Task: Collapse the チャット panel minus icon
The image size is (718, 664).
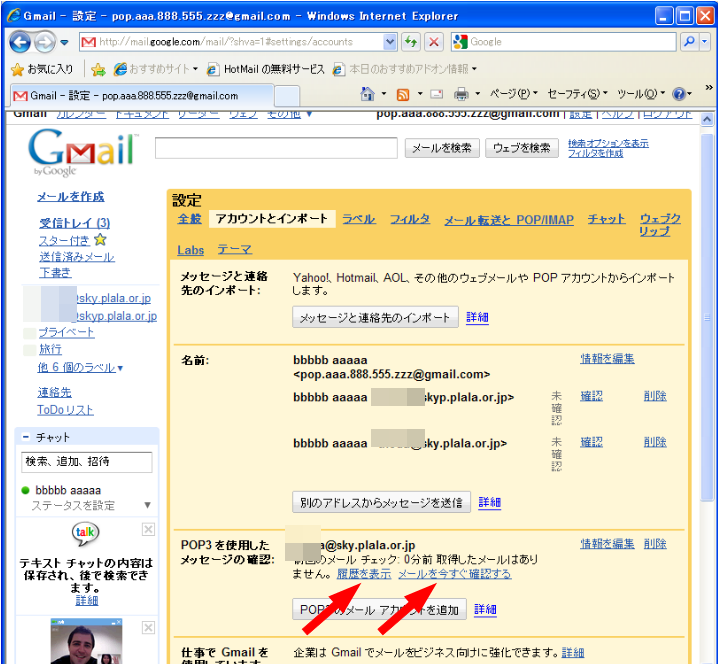Action: pyautogui.click(x=26, y=437)
